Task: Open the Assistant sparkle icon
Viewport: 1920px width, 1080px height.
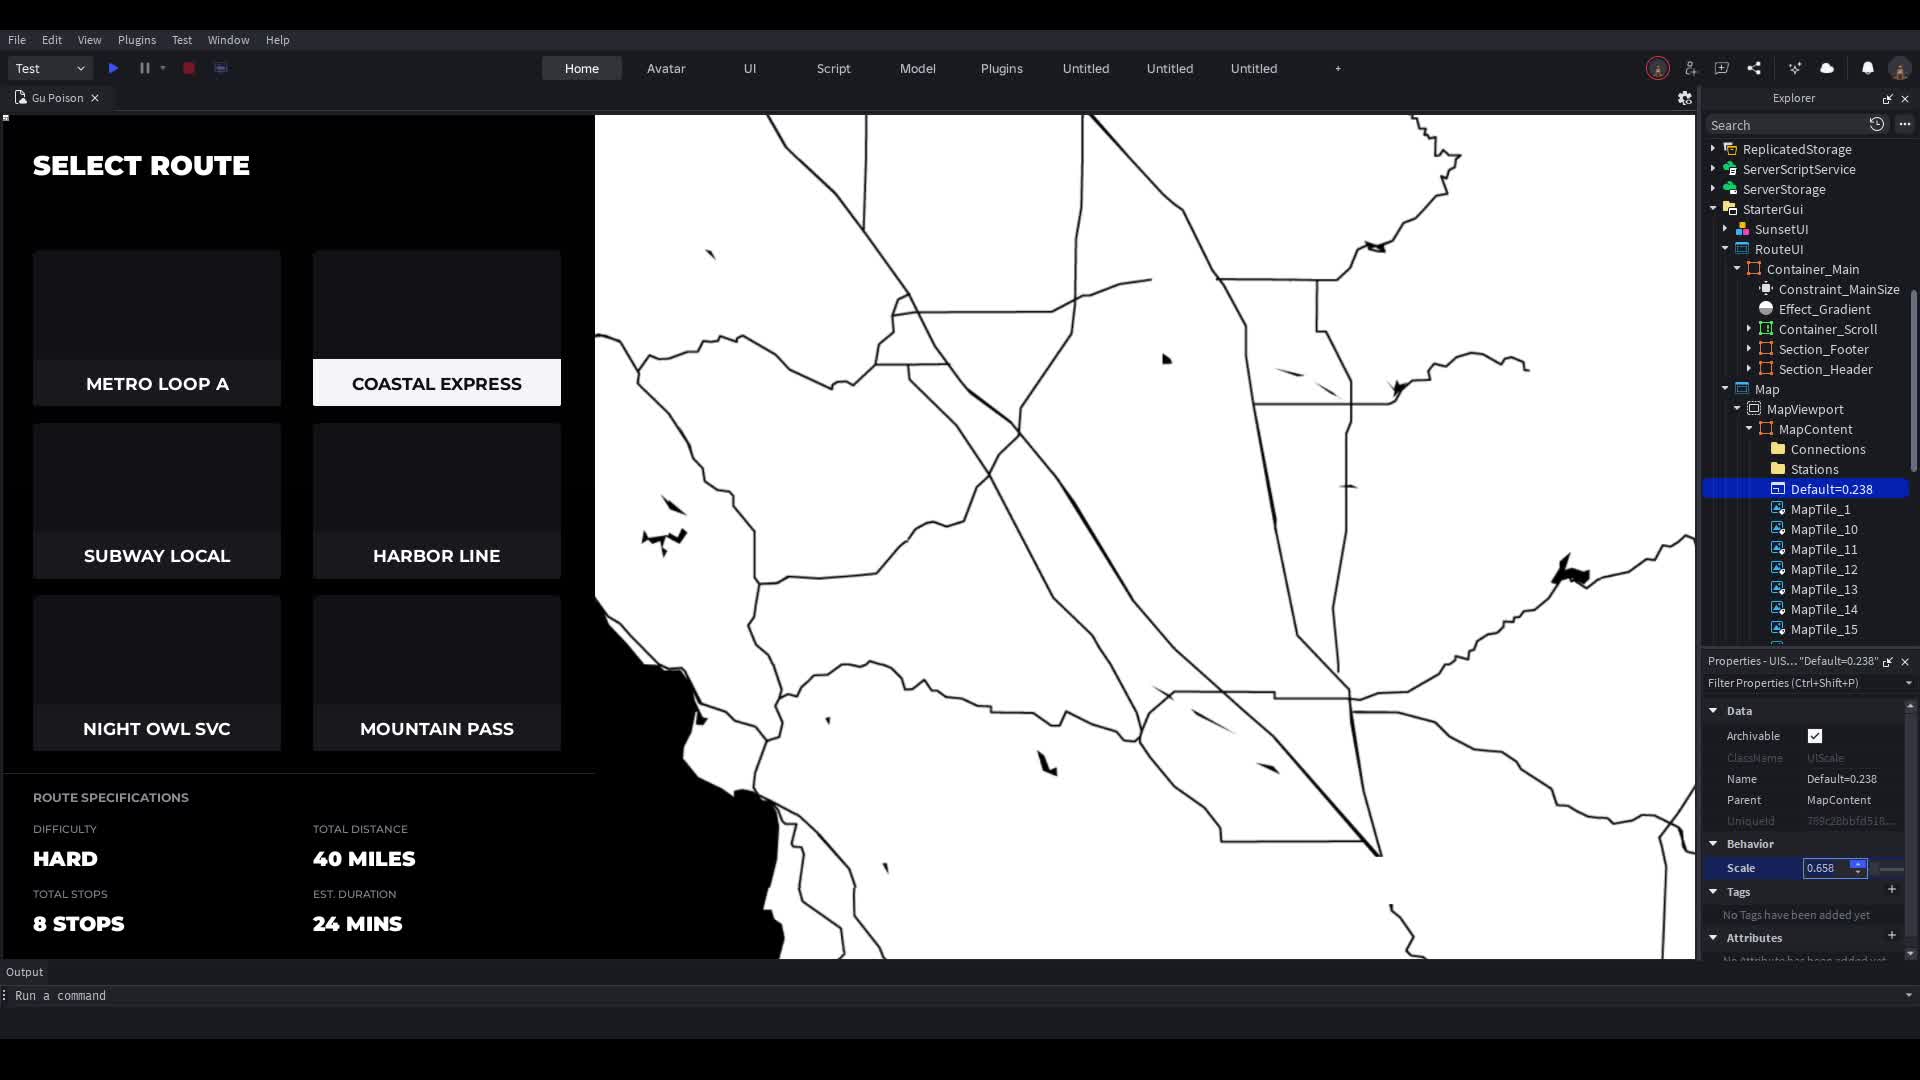Action: pos(1795,68)
